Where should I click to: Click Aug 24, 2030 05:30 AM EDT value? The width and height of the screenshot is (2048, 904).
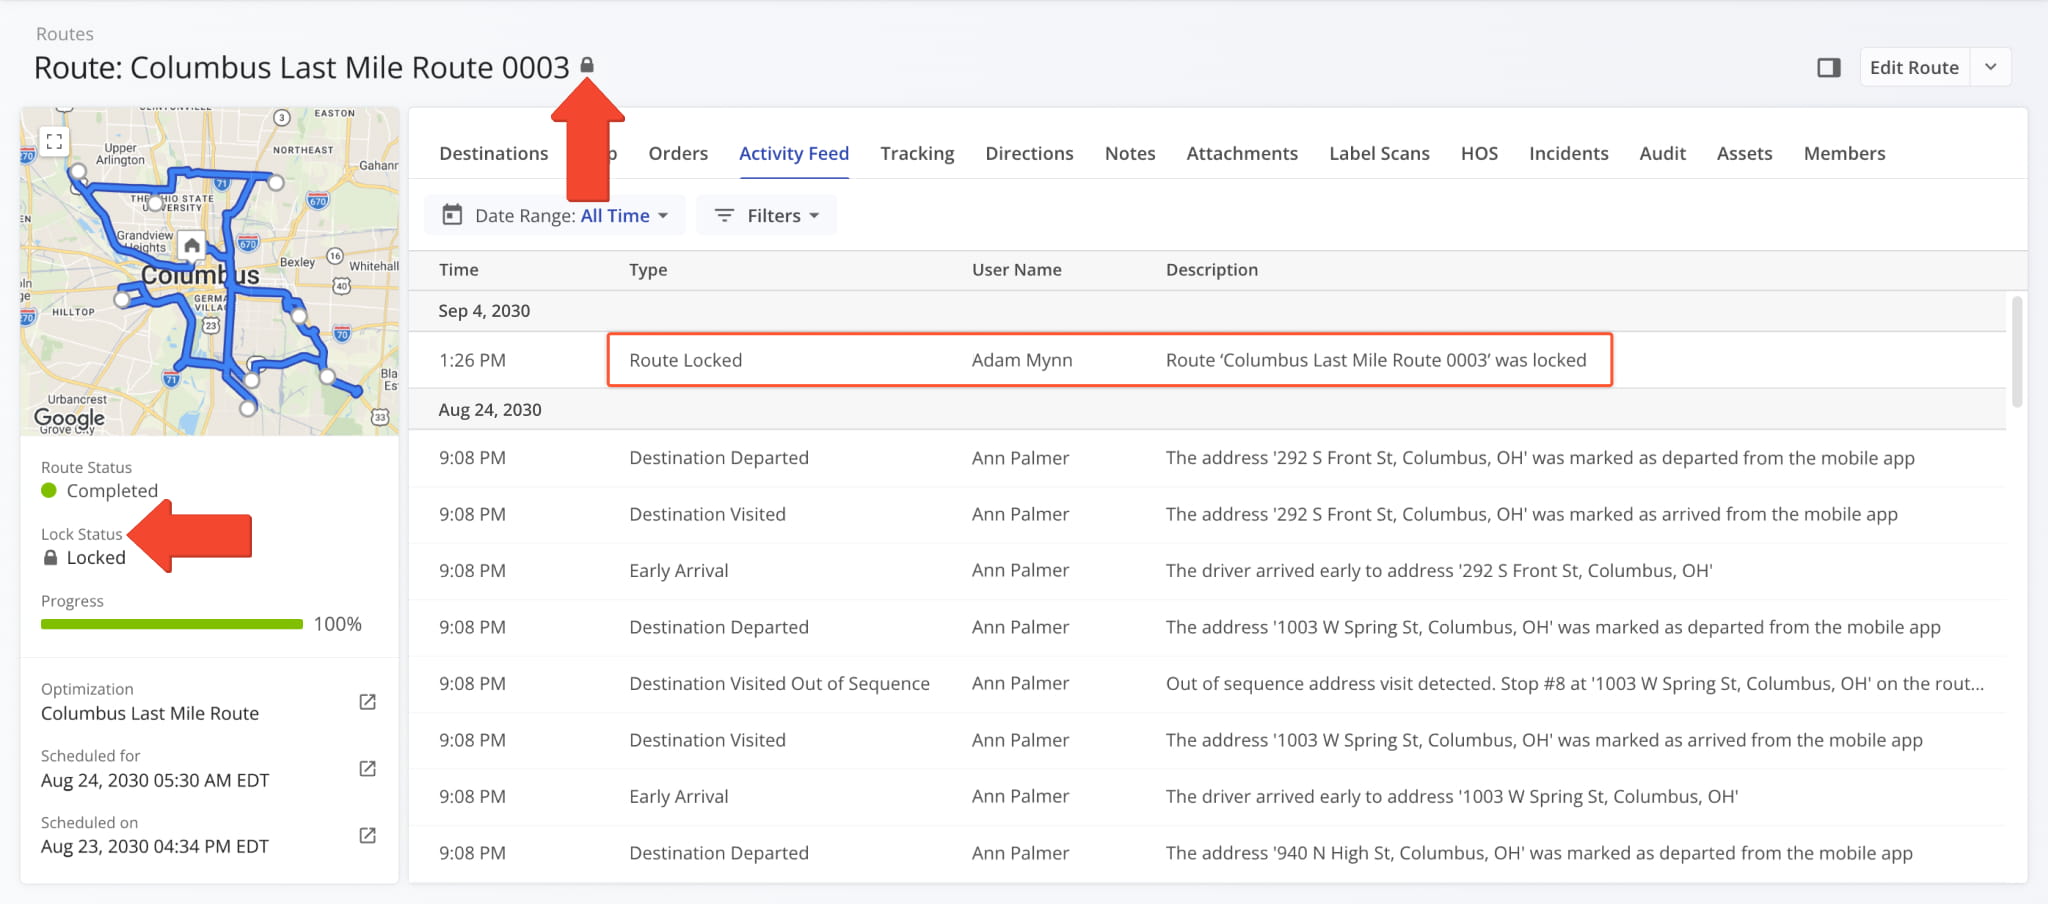155,780
